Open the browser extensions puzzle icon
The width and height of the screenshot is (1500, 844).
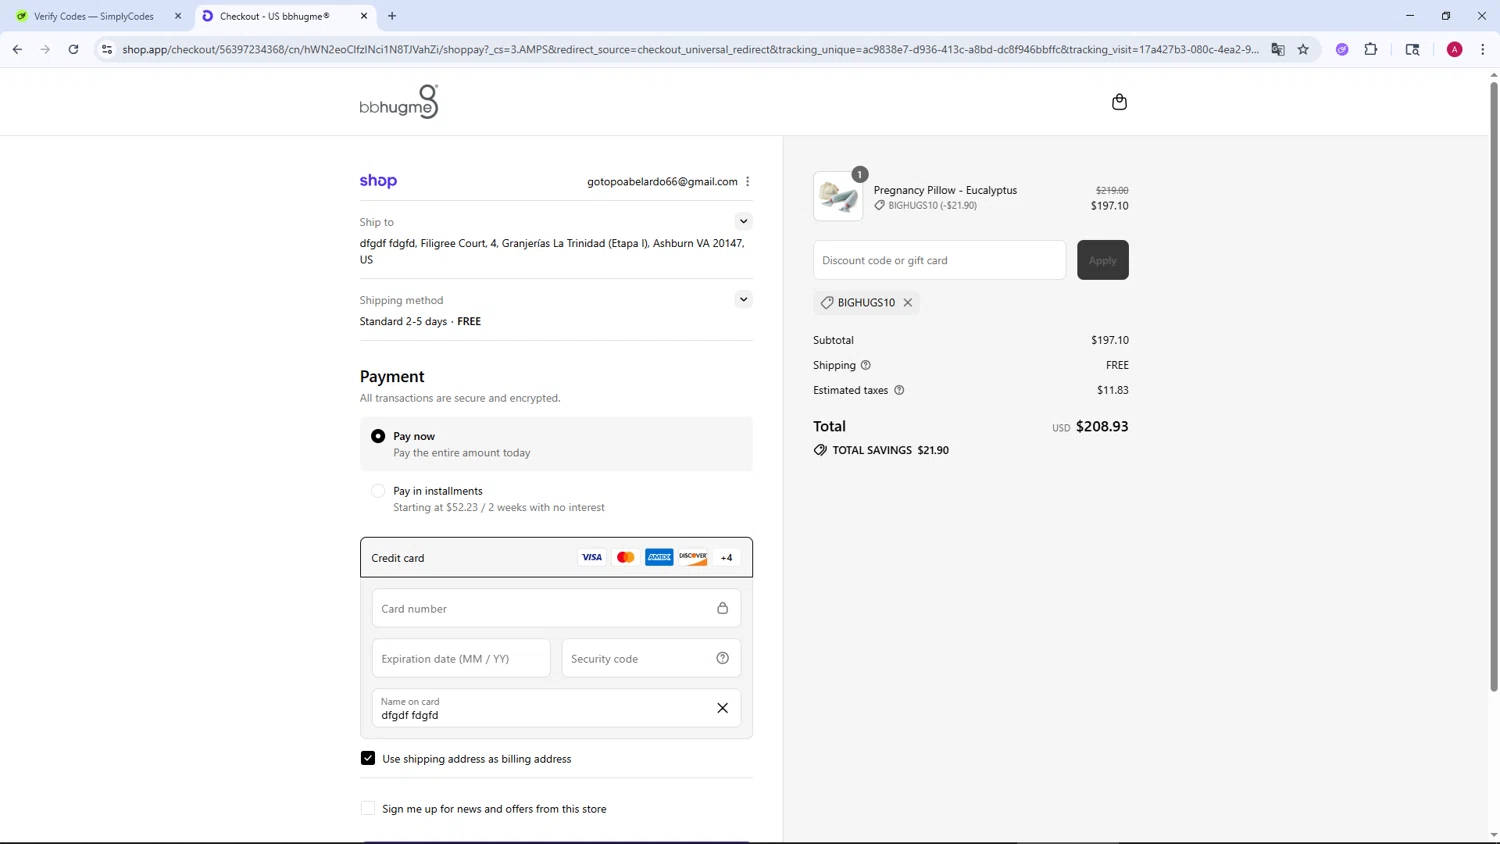coord(1371,49)
